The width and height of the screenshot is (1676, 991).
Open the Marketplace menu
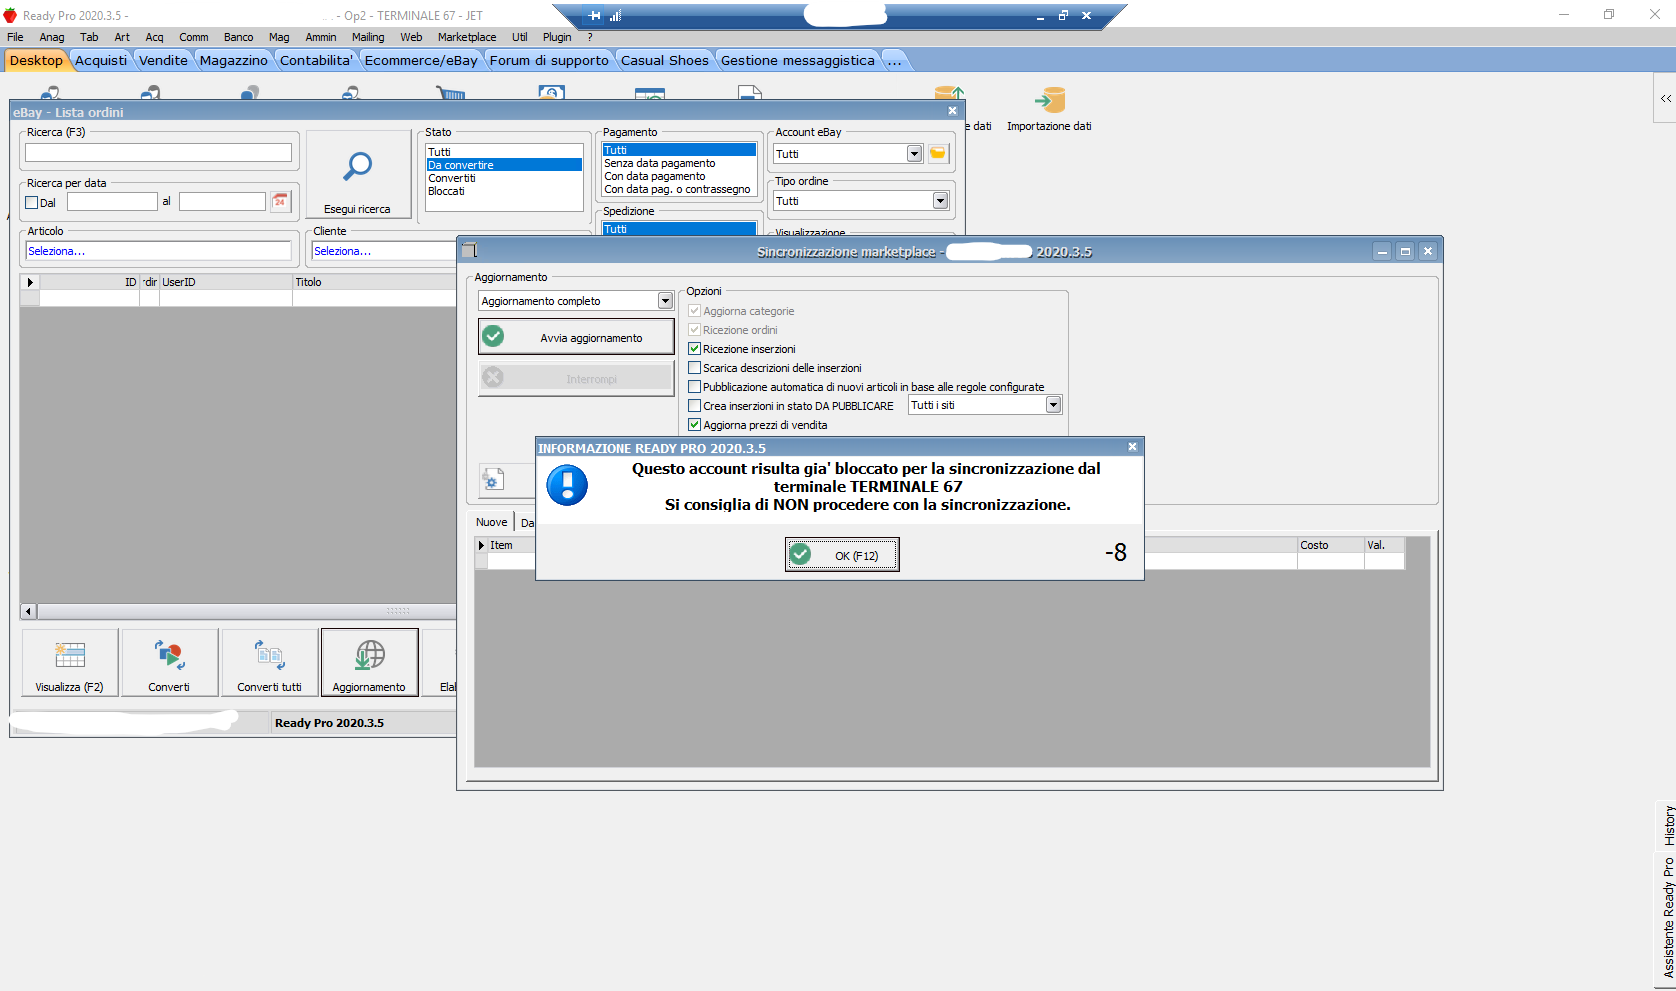click(x=466, y=37)
